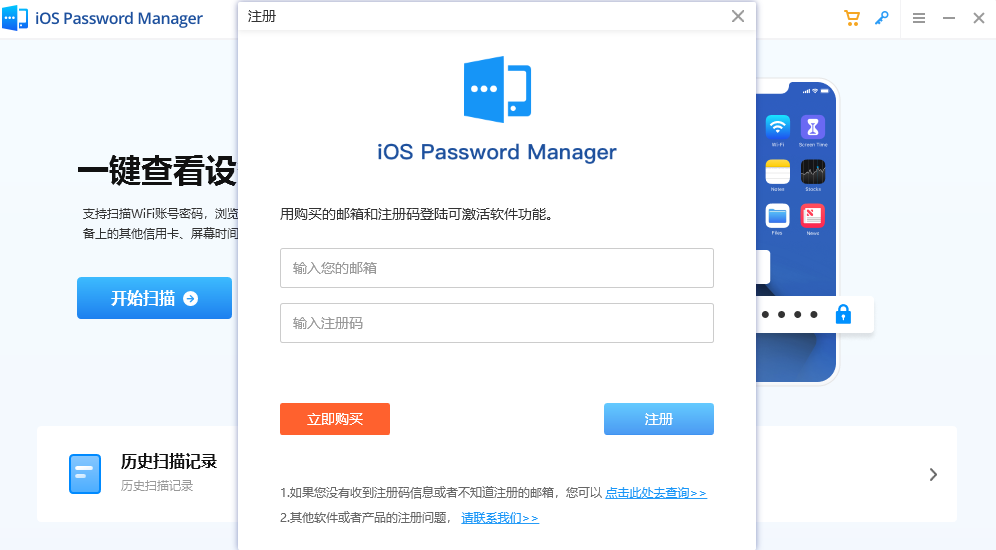Click the orange 立即购买 button
Screen dimensions: 996x550
(x=335, y=419)
